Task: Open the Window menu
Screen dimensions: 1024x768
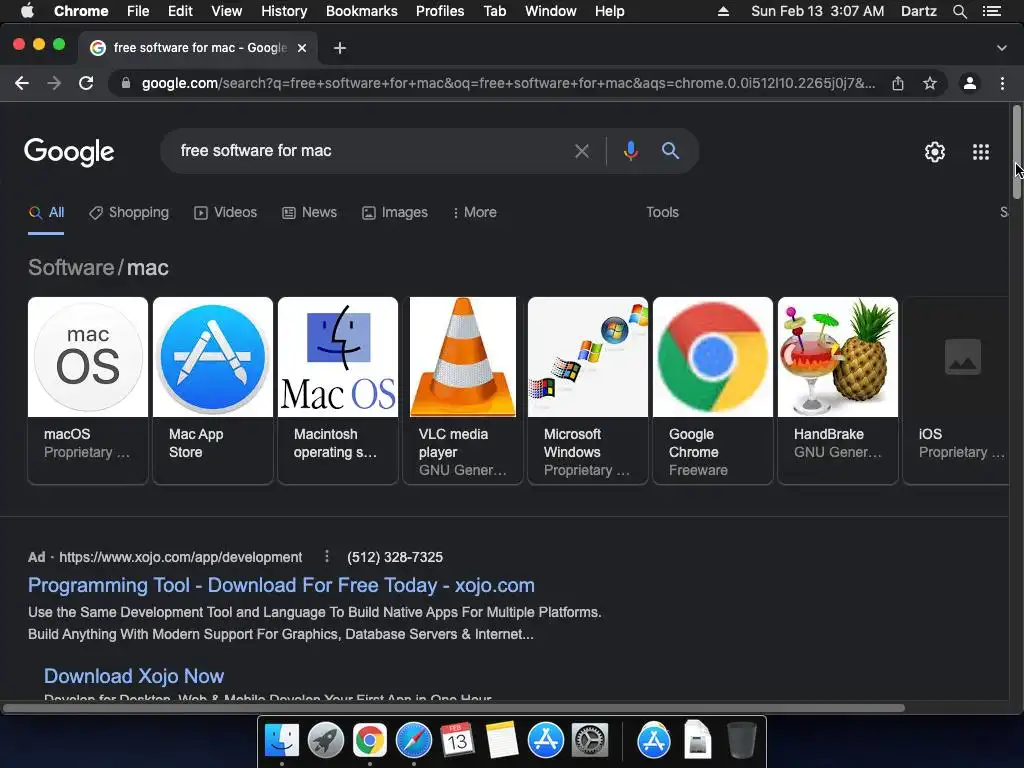Action: pos(551,11)
